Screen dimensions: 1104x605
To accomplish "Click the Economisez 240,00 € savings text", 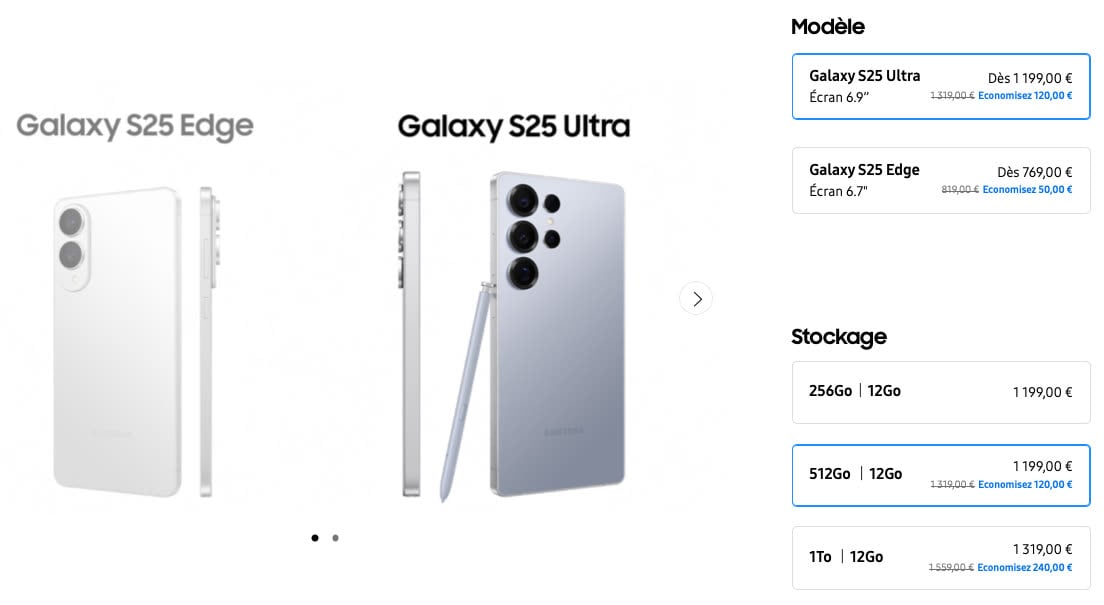I will [1024, 567].
